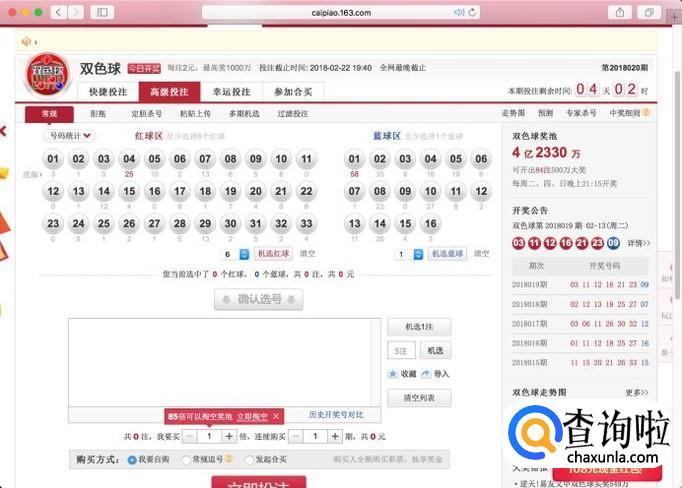Switch to the 参加合买 tab
The image size is (682, 488).
click(293, 92)
